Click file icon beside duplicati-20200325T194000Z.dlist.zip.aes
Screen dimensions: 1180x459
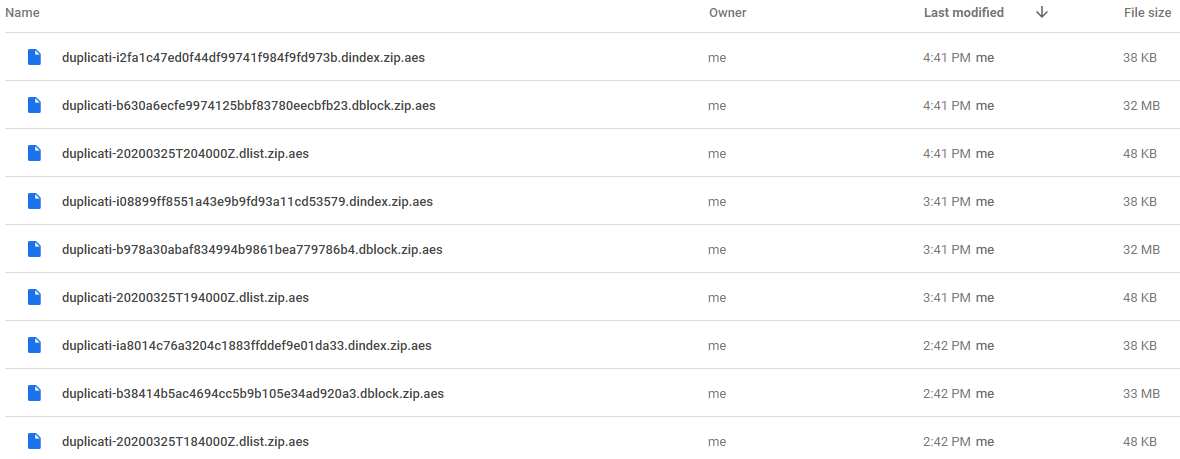click(x=34, y=297)
